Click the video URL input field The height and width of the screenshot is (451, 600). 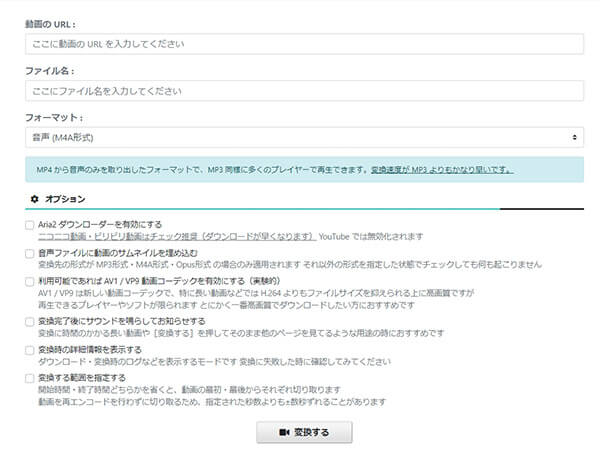(304, 44)
